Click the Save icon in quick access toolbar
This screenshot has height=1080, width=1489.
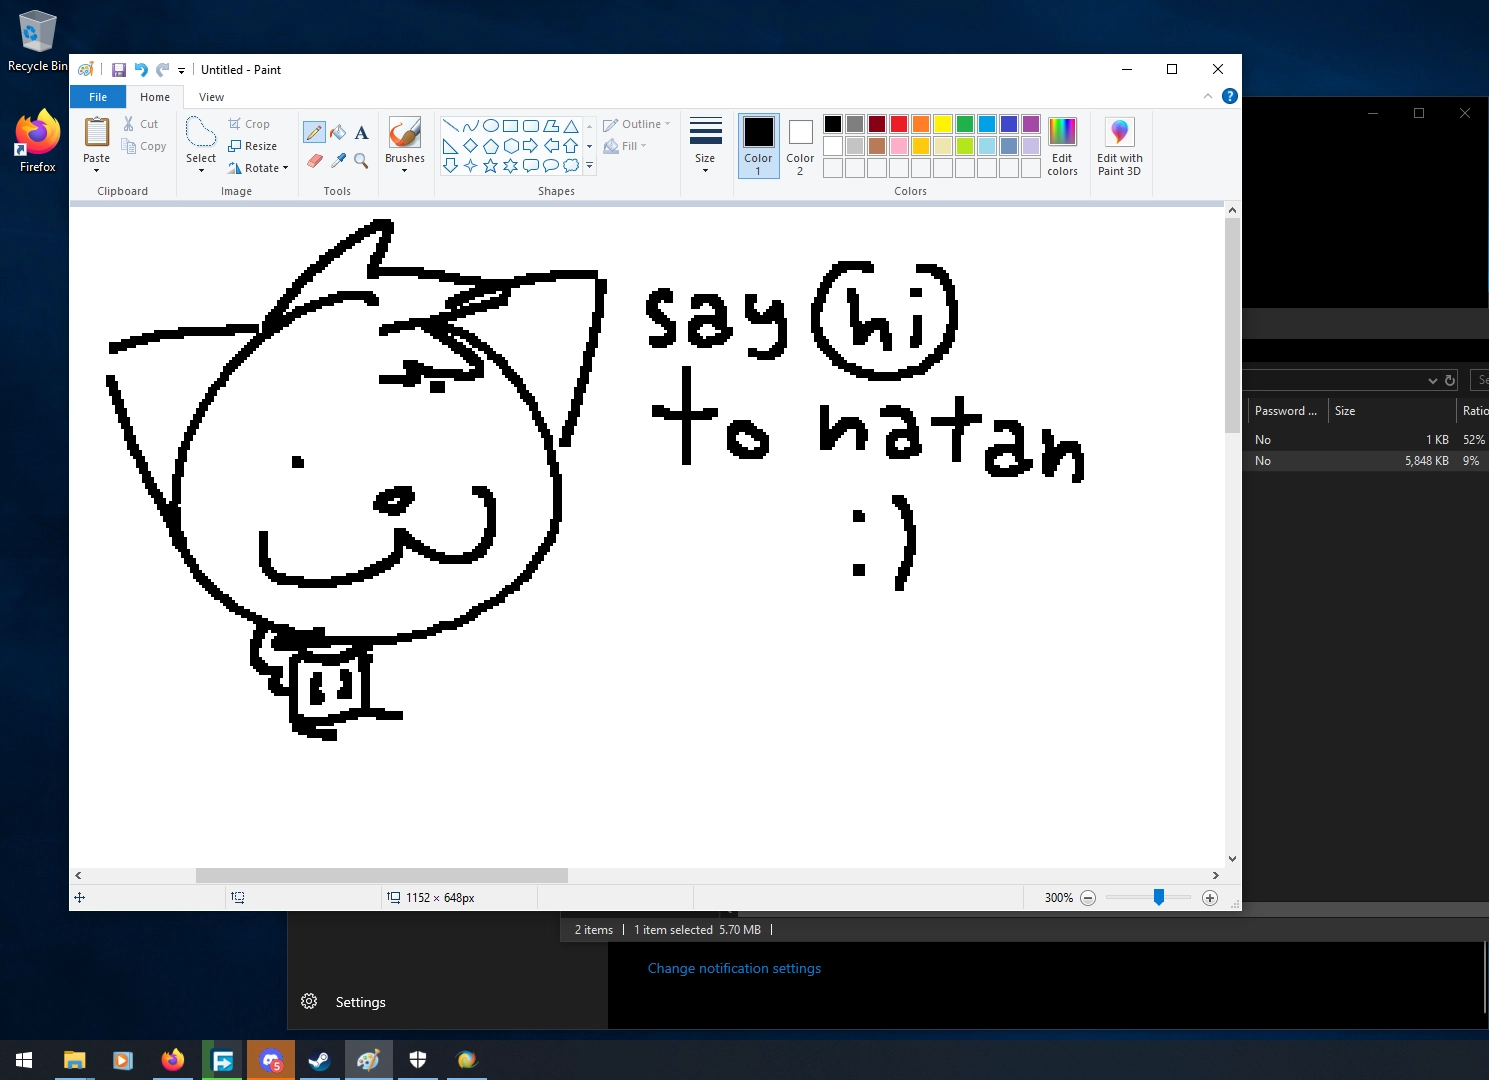coord(119,70)
